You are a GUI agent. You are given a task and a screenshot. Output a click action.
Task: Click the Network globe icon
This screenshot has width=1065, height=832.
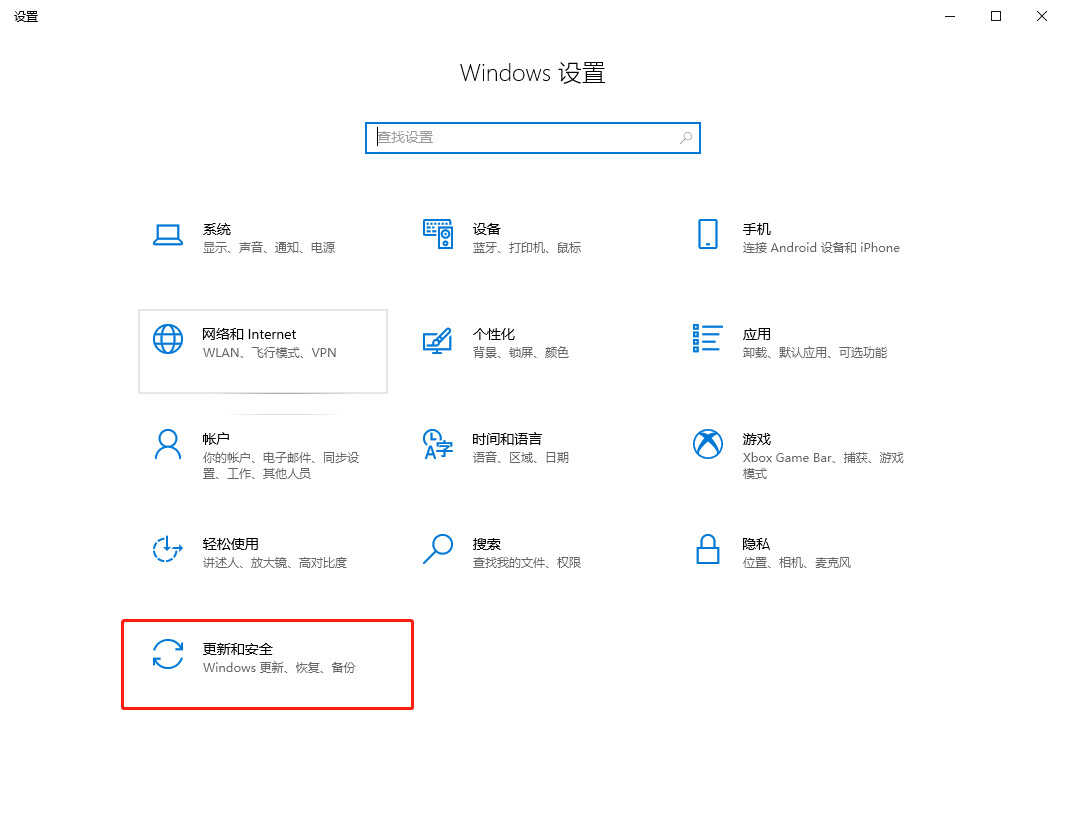coord(167,339)
